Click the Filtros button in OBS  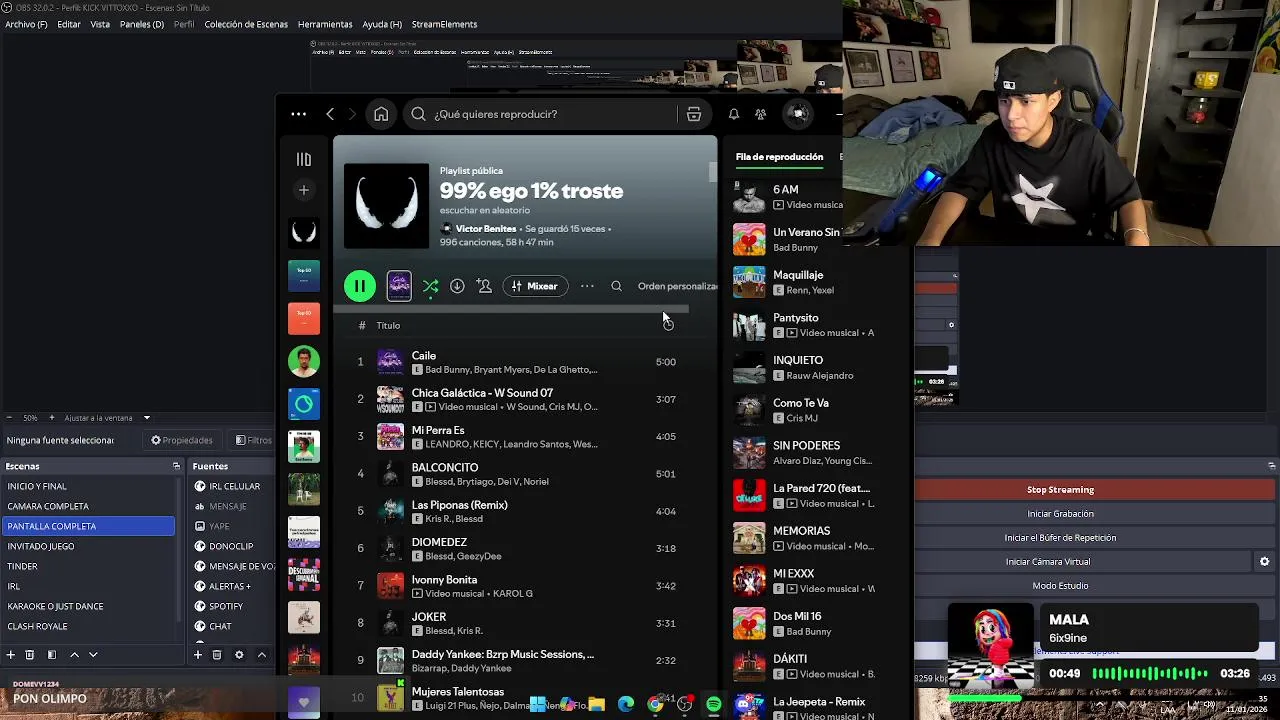254,440
